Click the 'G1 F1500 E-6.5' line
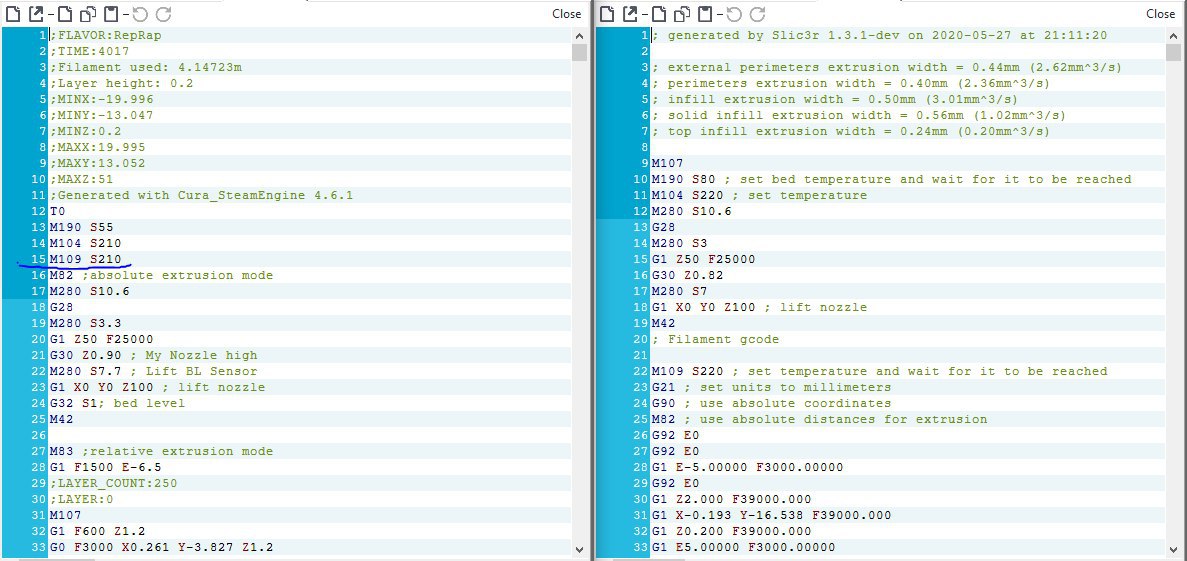 click(x=105, y=467)
